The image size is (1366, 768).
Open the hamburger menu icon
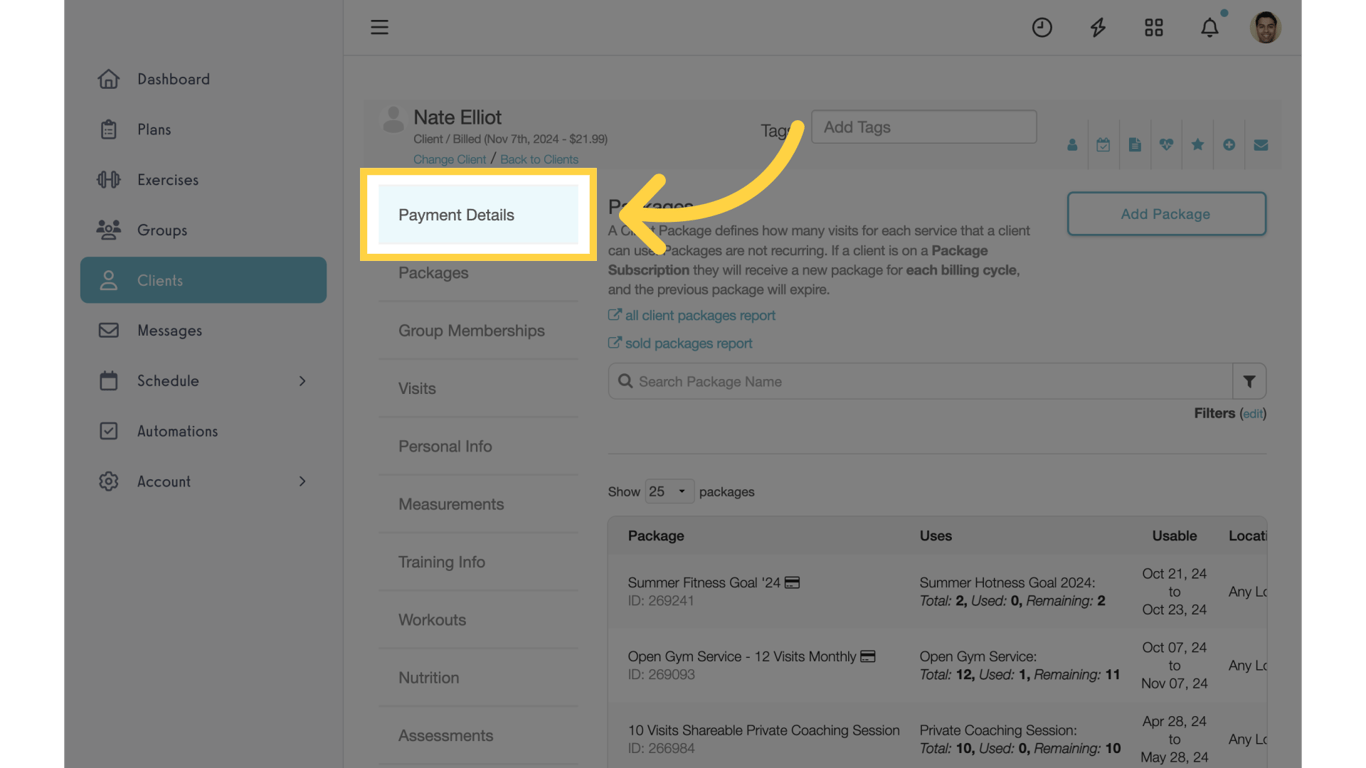pos(379,27)
